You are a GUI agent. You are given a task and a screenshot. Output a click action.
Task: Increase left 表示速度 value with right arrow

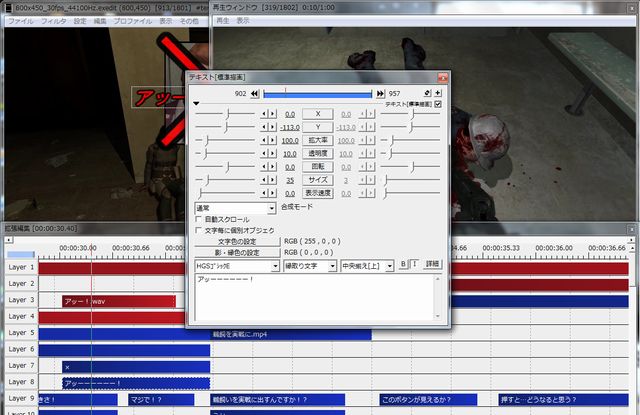[272, 193]
